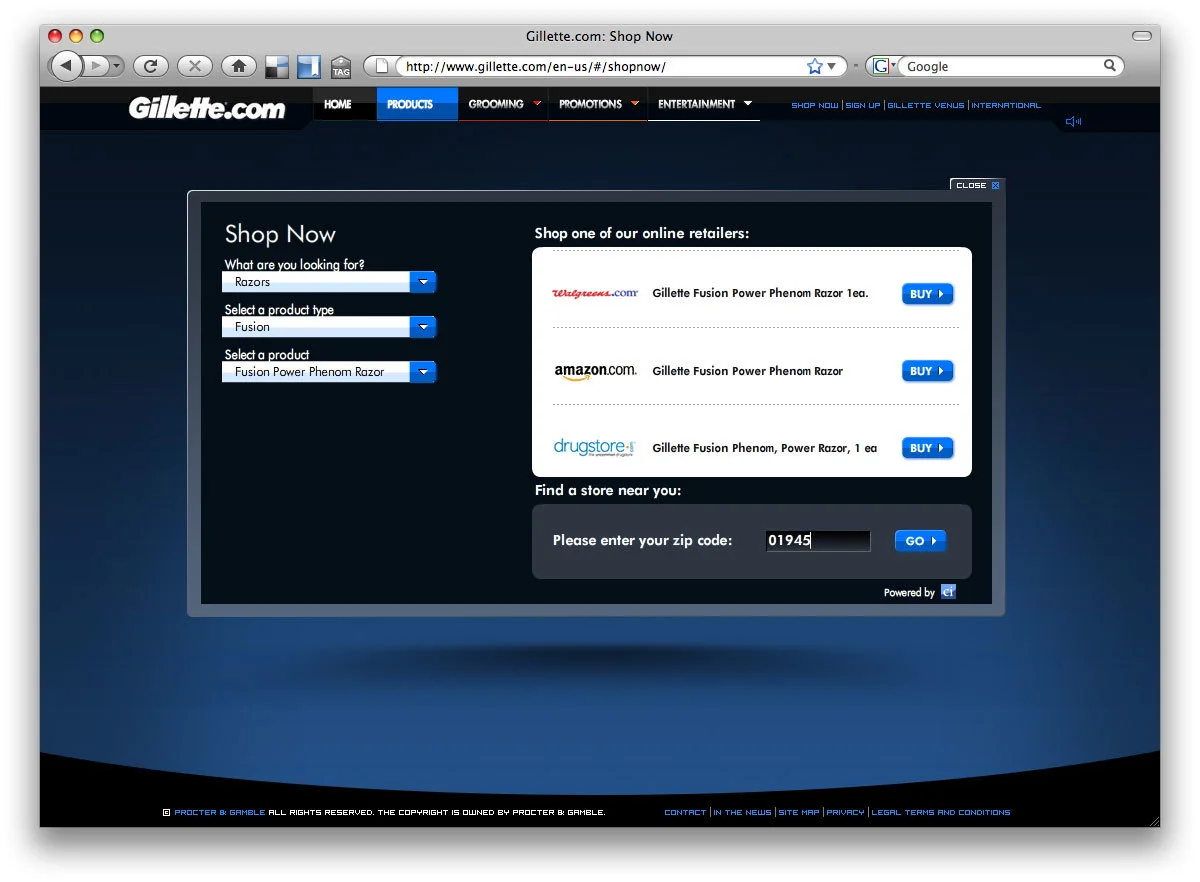The image size is (1200, 882).
Task: Close the Shop Now panel
Action: click(x=976, y=185)
